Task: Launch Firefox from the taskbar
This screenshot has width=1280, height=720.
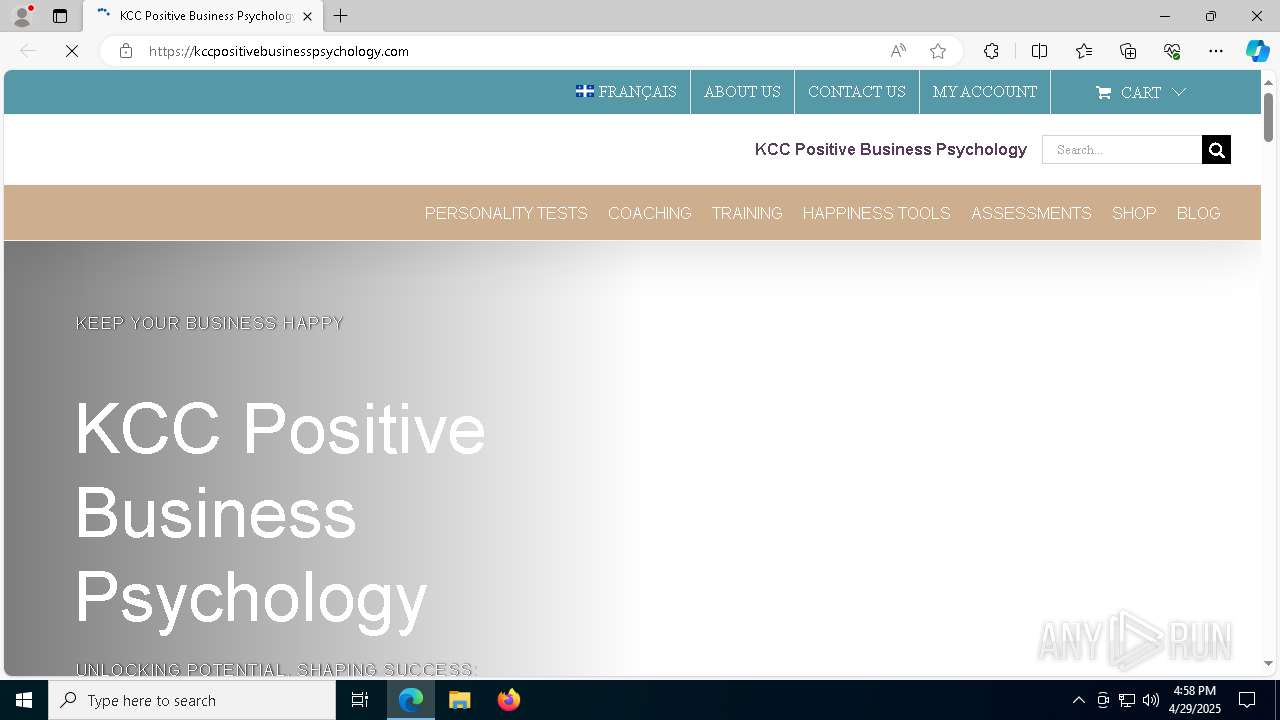Action: (x=509, y=700)
